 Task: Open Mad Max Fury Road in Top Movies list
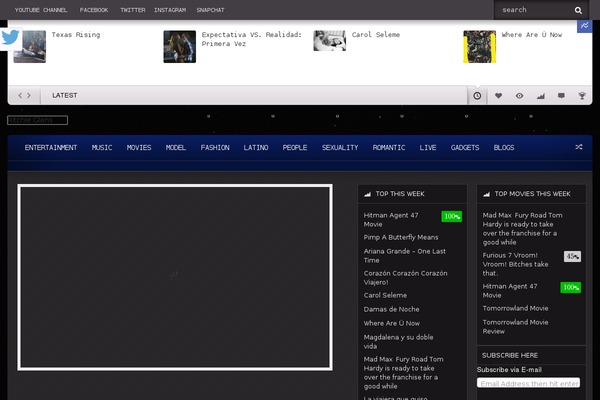522,229
